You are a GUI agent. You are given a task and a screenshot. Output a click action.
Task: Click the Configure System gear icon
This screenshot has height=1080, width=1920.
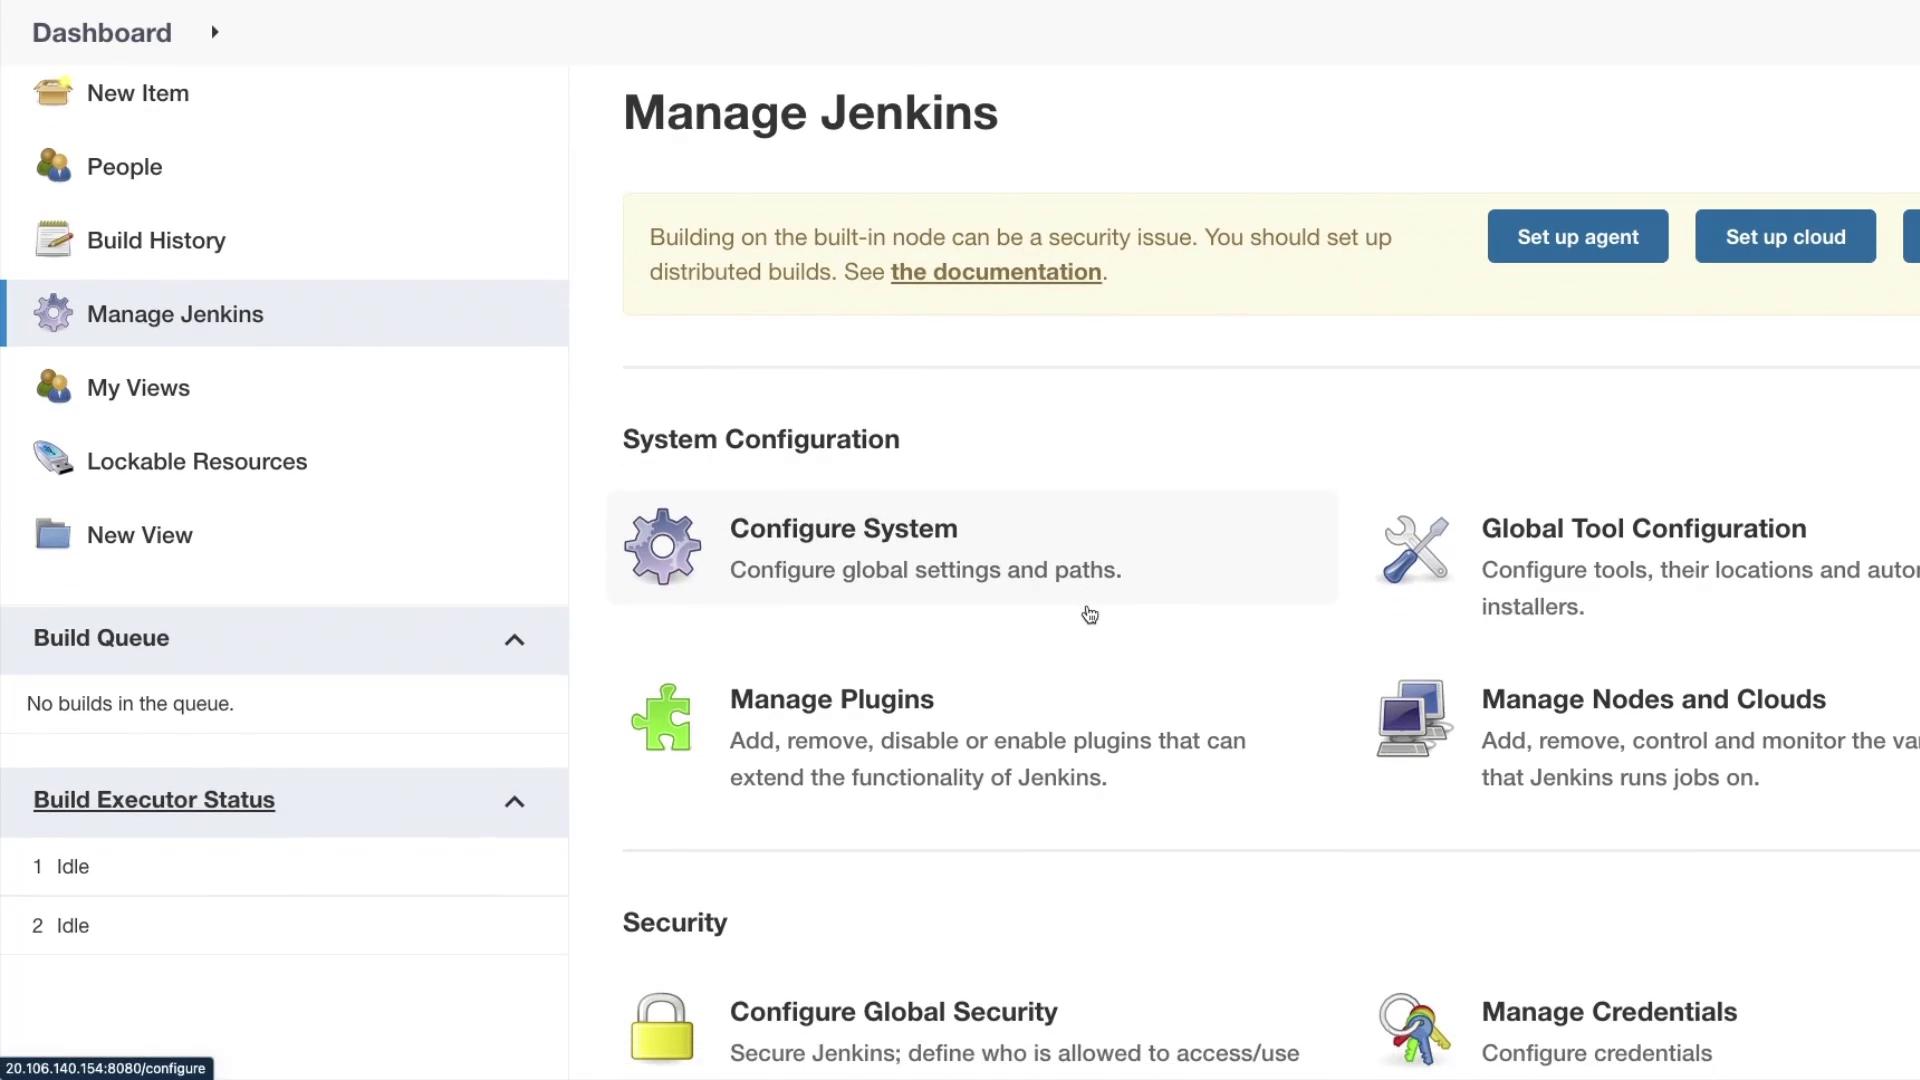(662, 547)
